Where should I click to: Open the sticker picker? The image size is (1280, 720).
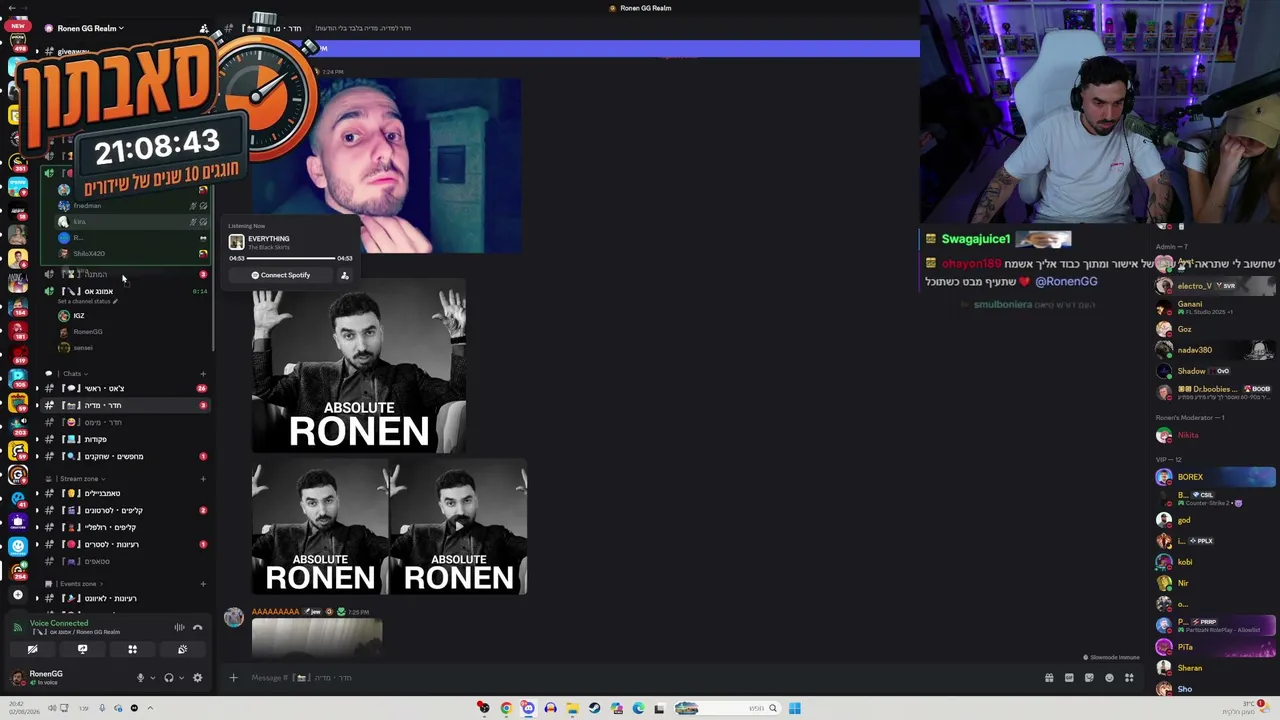(x=1089, y=678)
